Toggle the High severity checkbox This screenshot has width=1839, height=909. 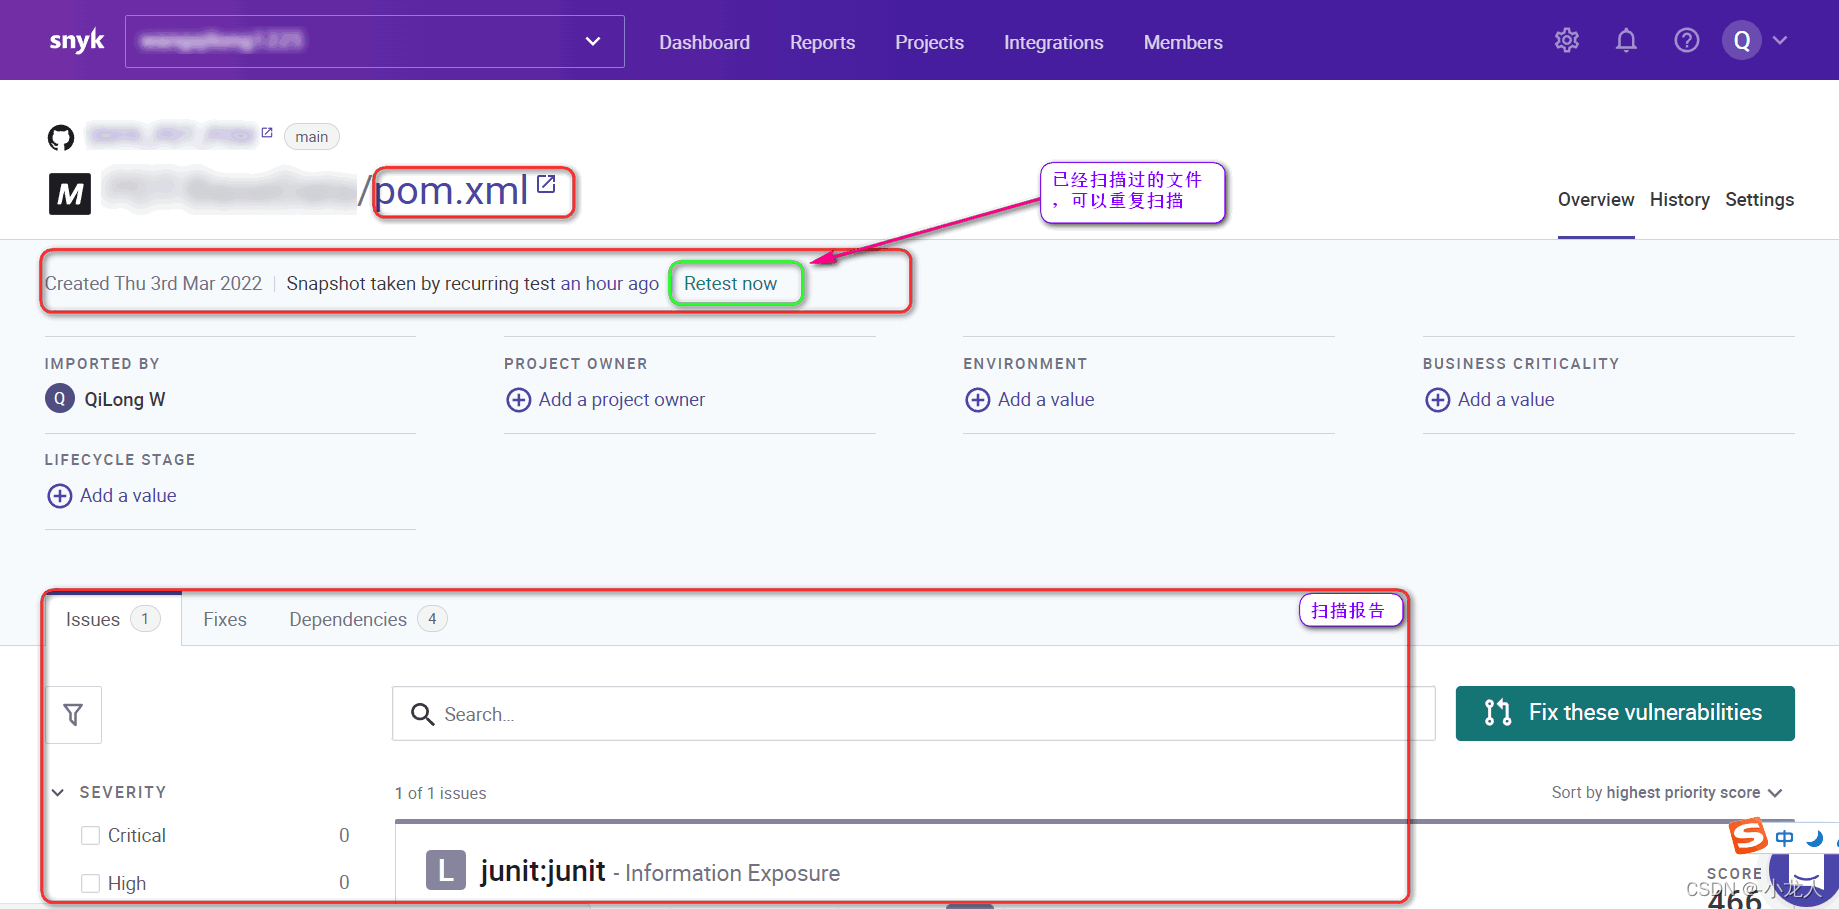coord(91,883)
